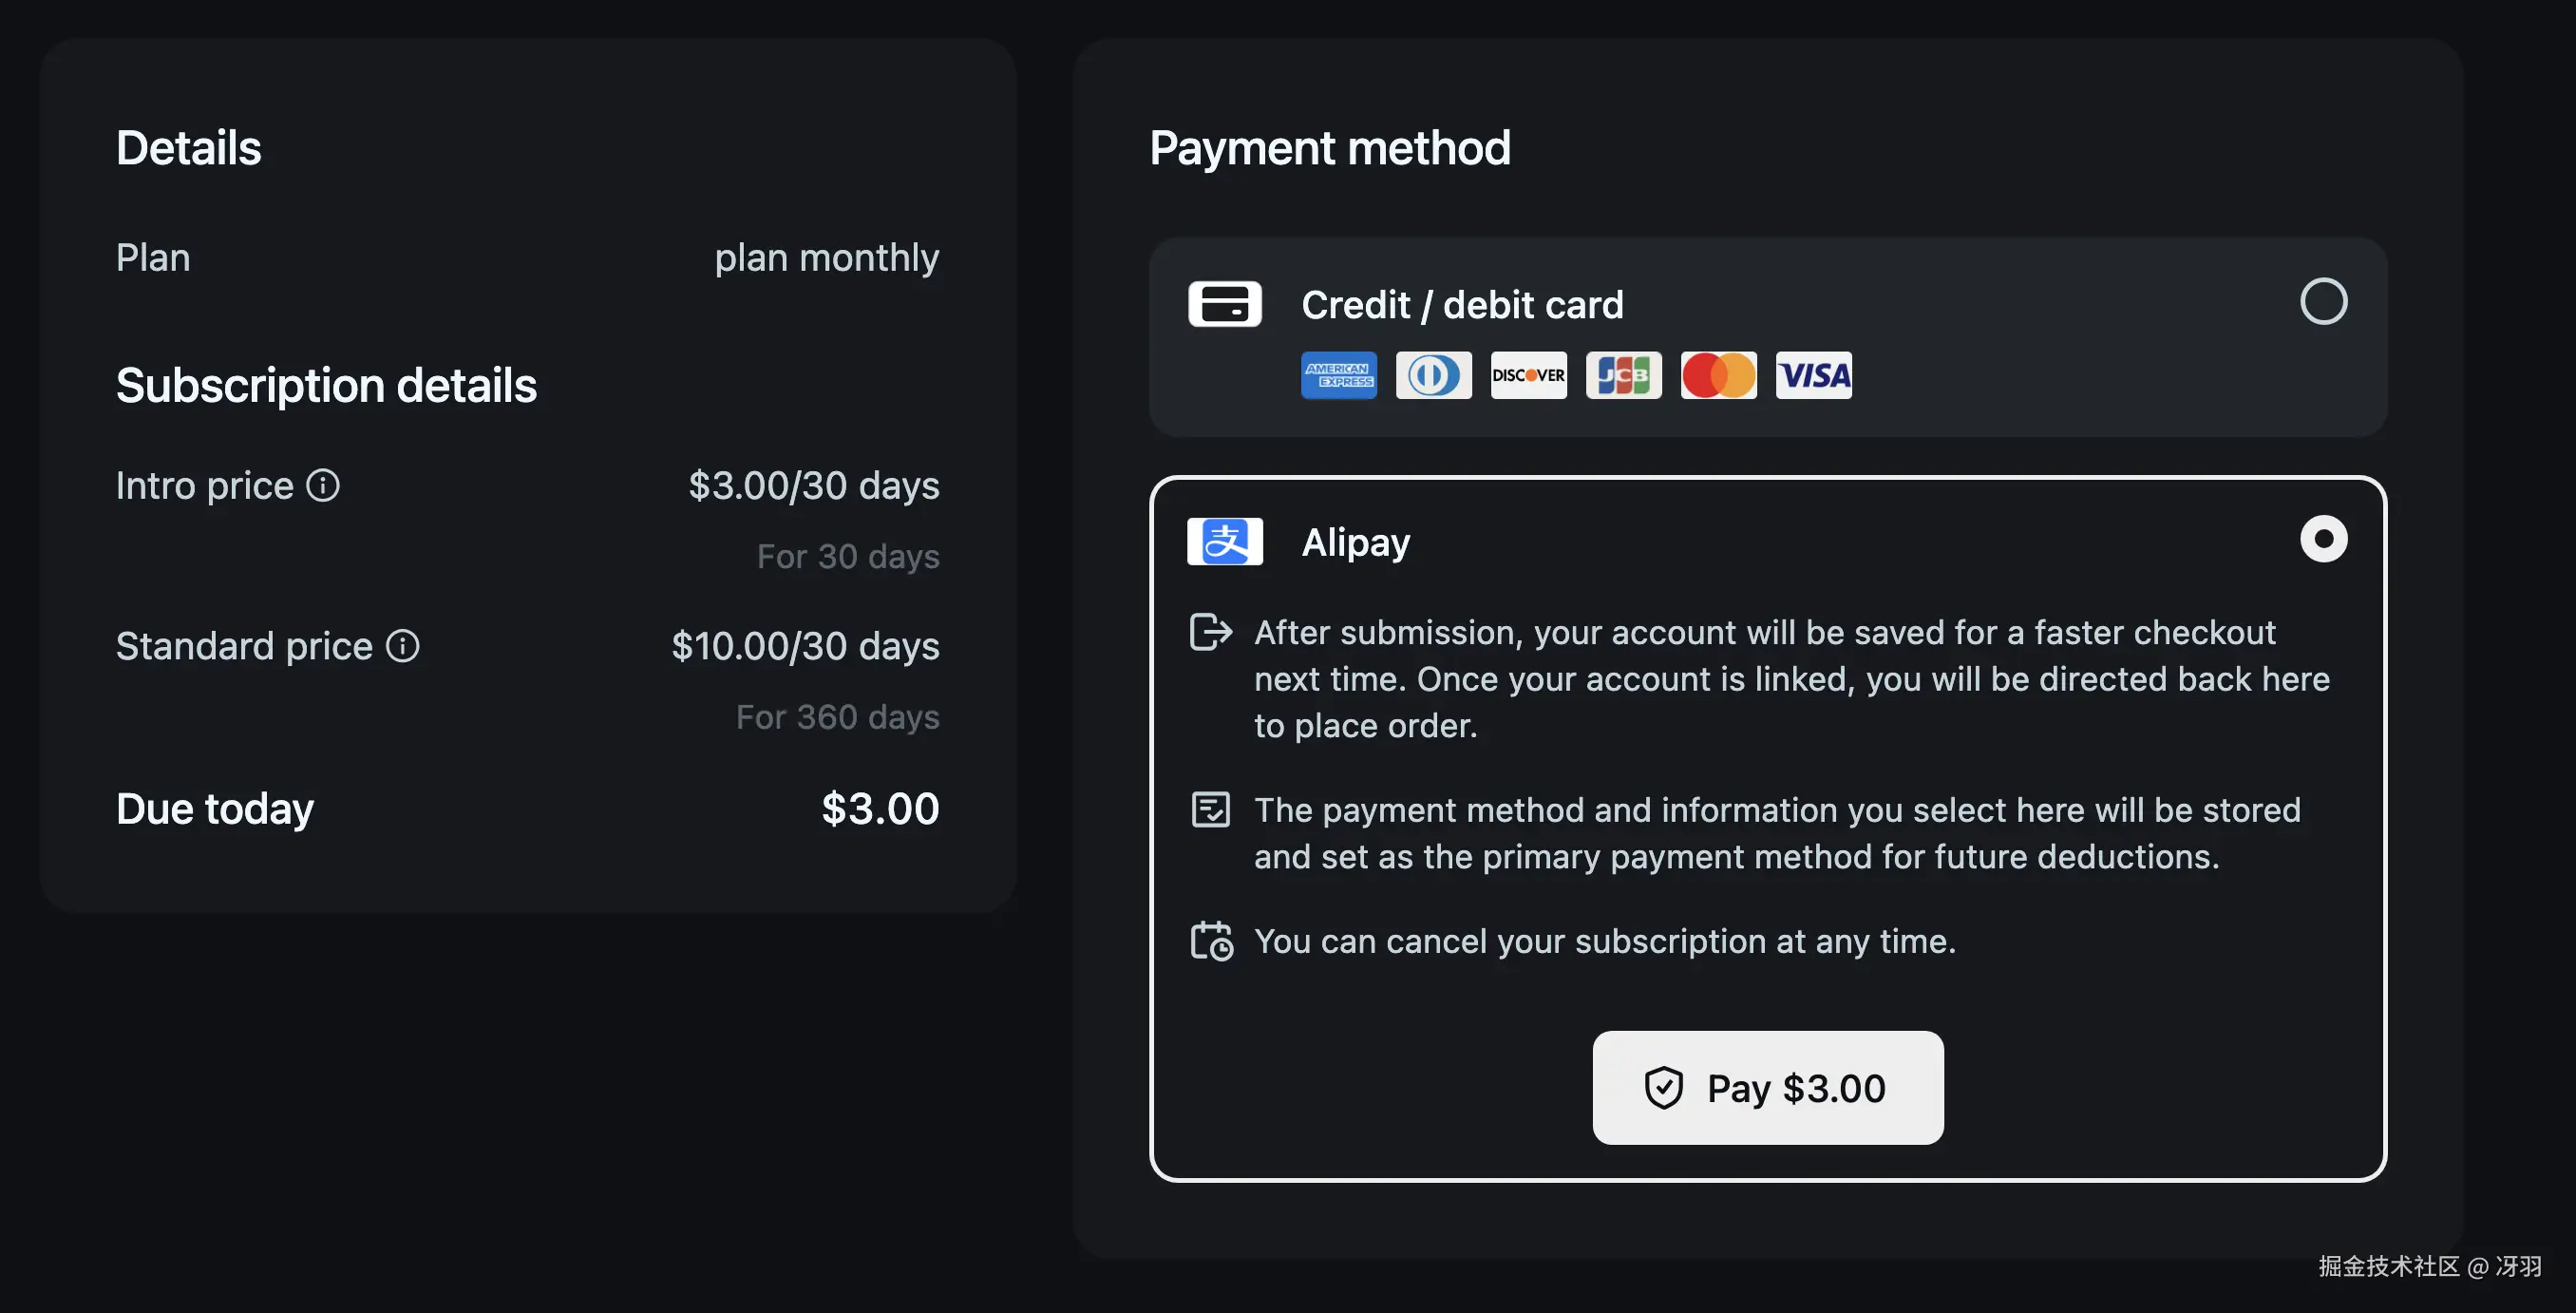Click the credit card icon
The width and height of the screenshot is (2576, 1313).
[x=1224, y=304]
